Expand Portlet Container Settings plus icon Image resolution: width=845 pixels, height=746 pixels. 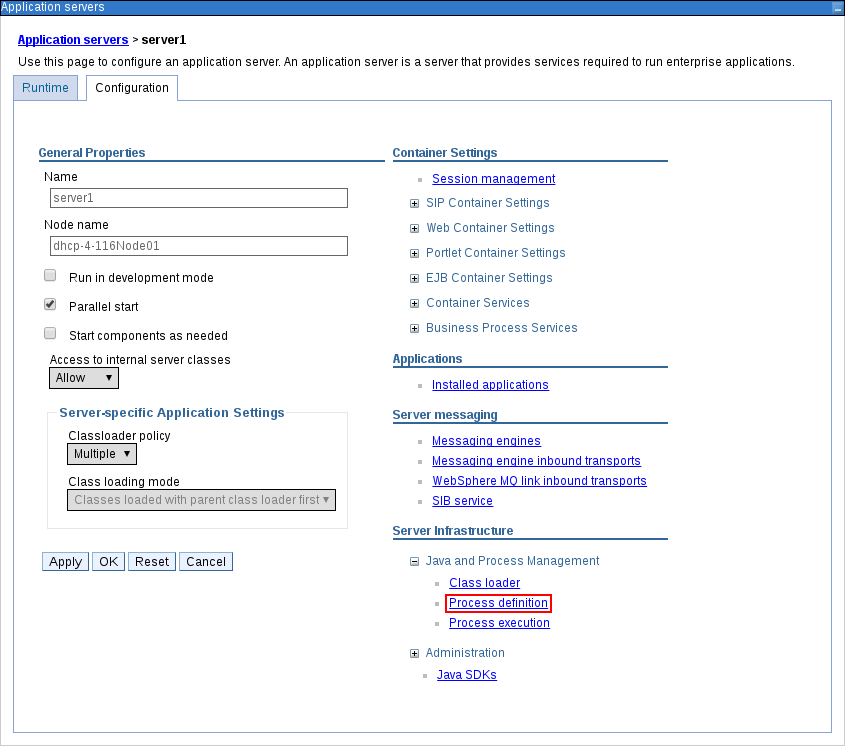414,253
